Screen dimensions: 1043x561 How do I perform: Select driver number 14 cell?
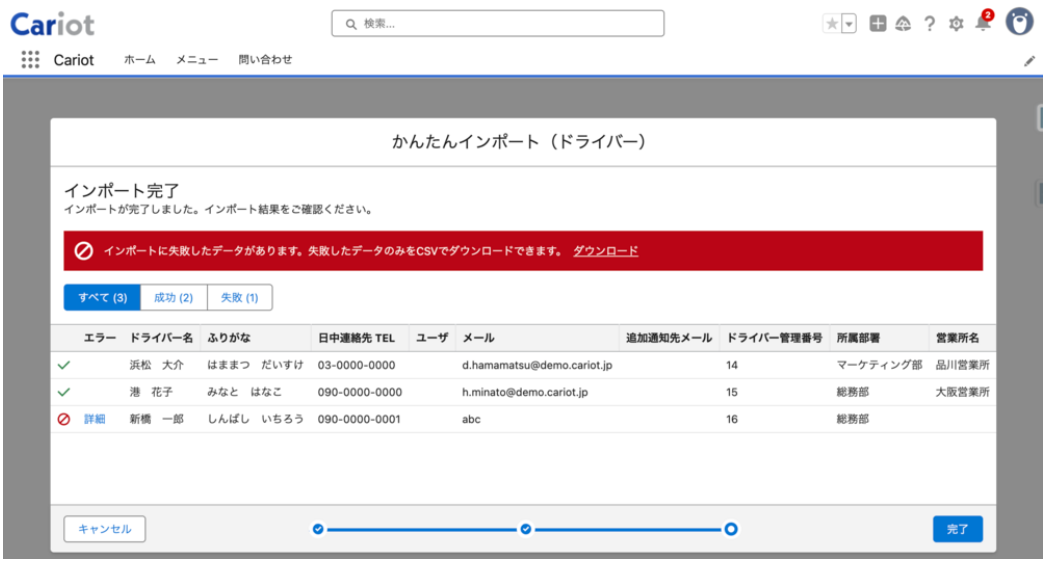click(x=732, y=365)
